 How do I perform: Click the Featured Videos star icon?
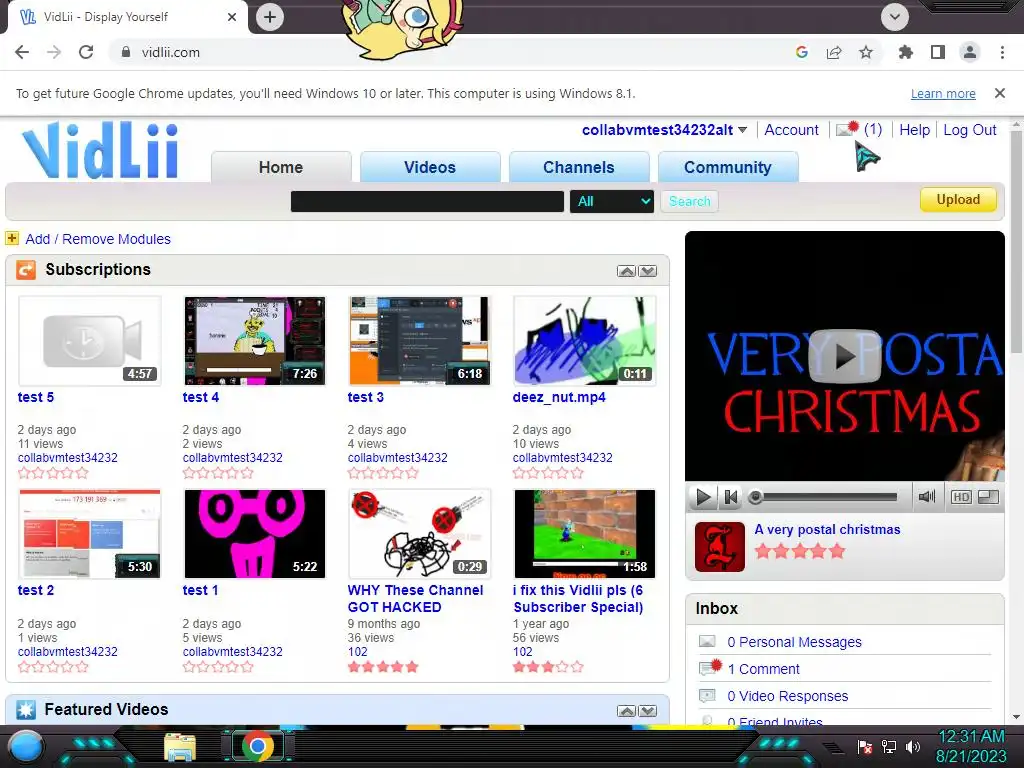25,709
